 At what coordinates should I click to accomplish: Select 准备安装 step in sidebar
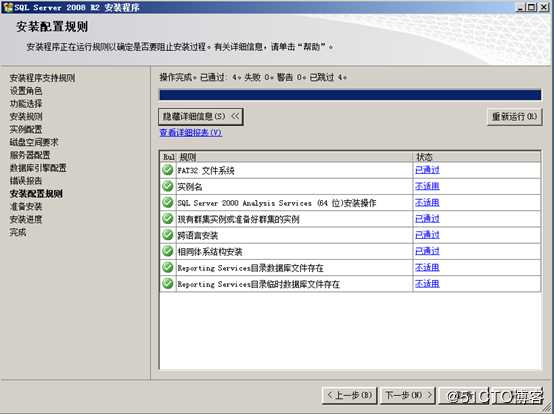coord(26,207)
